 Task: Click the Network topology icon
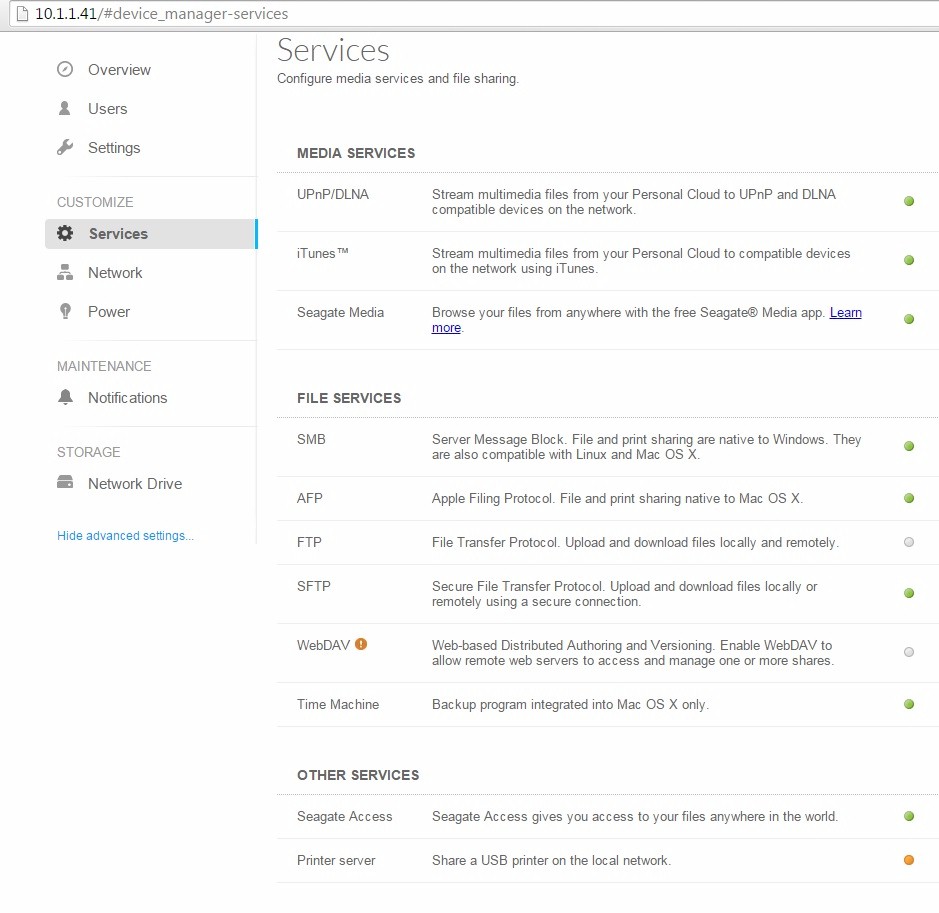(x=65, y=272)
